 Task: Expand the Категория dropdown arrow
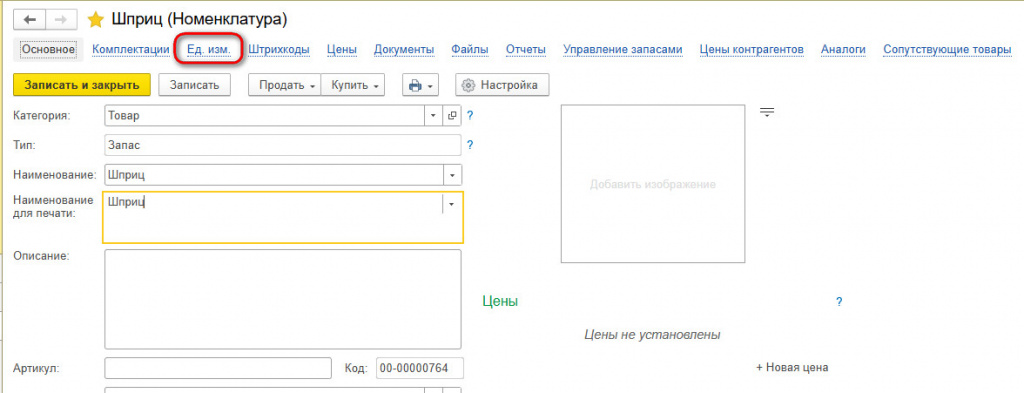pyautogui.click(x=434, y=116)
